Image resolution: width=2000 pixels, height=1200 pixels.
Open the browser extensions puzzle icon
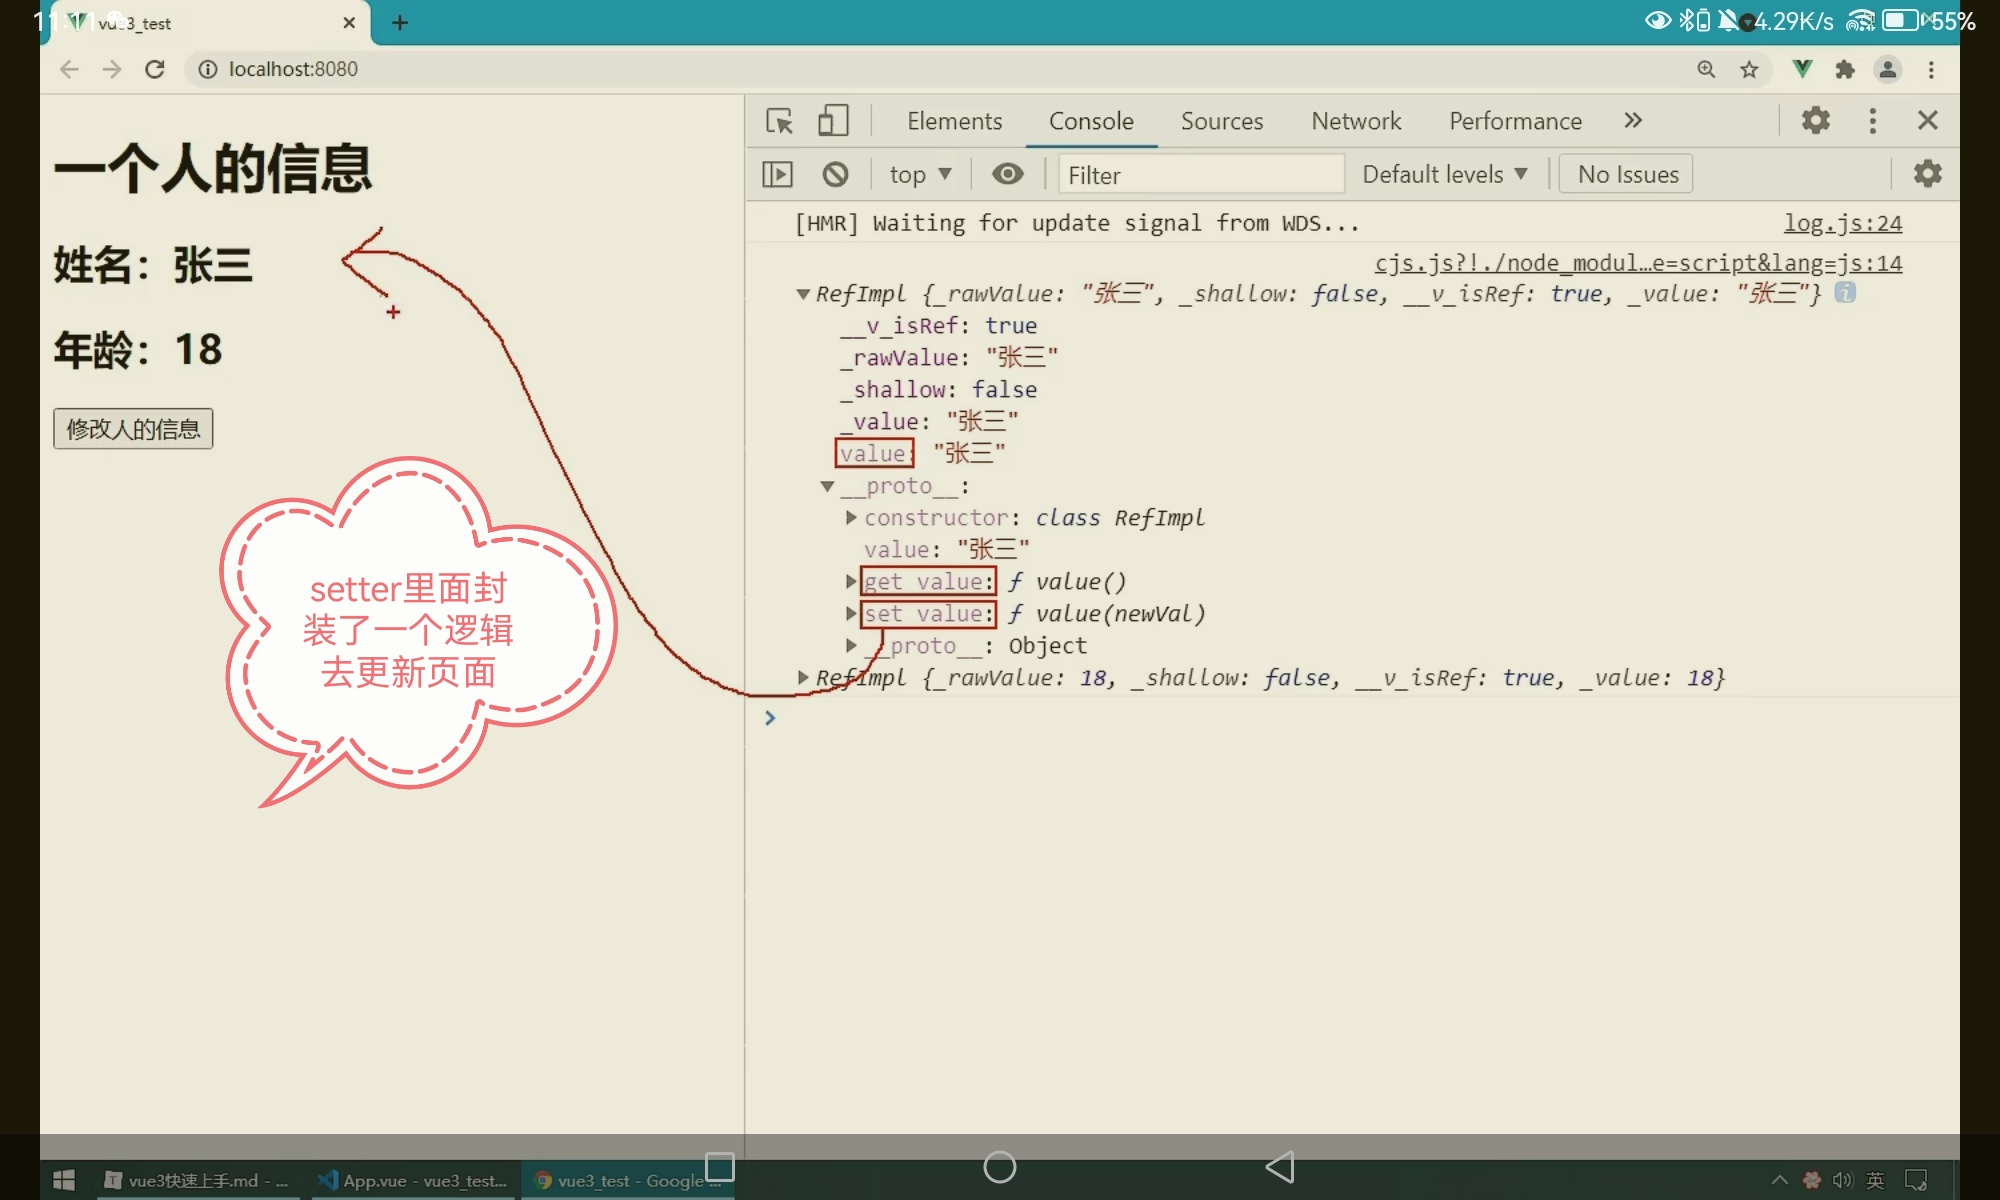[1845, 69]
